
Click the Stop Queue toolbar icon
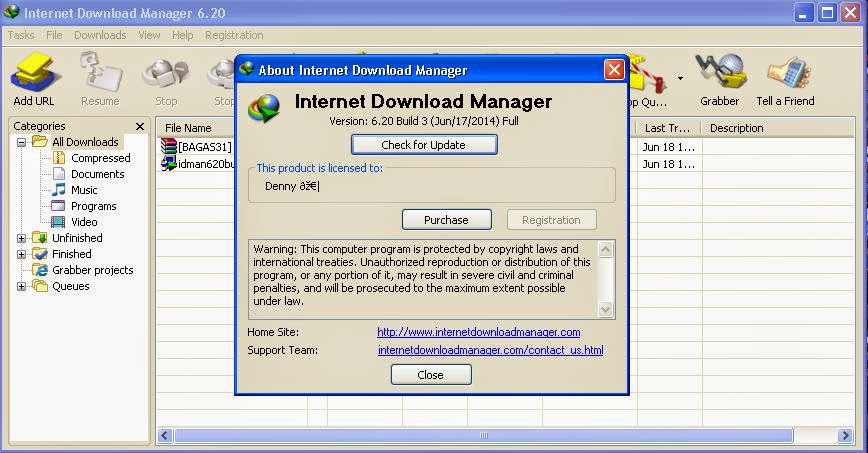[x=648, y=79]
